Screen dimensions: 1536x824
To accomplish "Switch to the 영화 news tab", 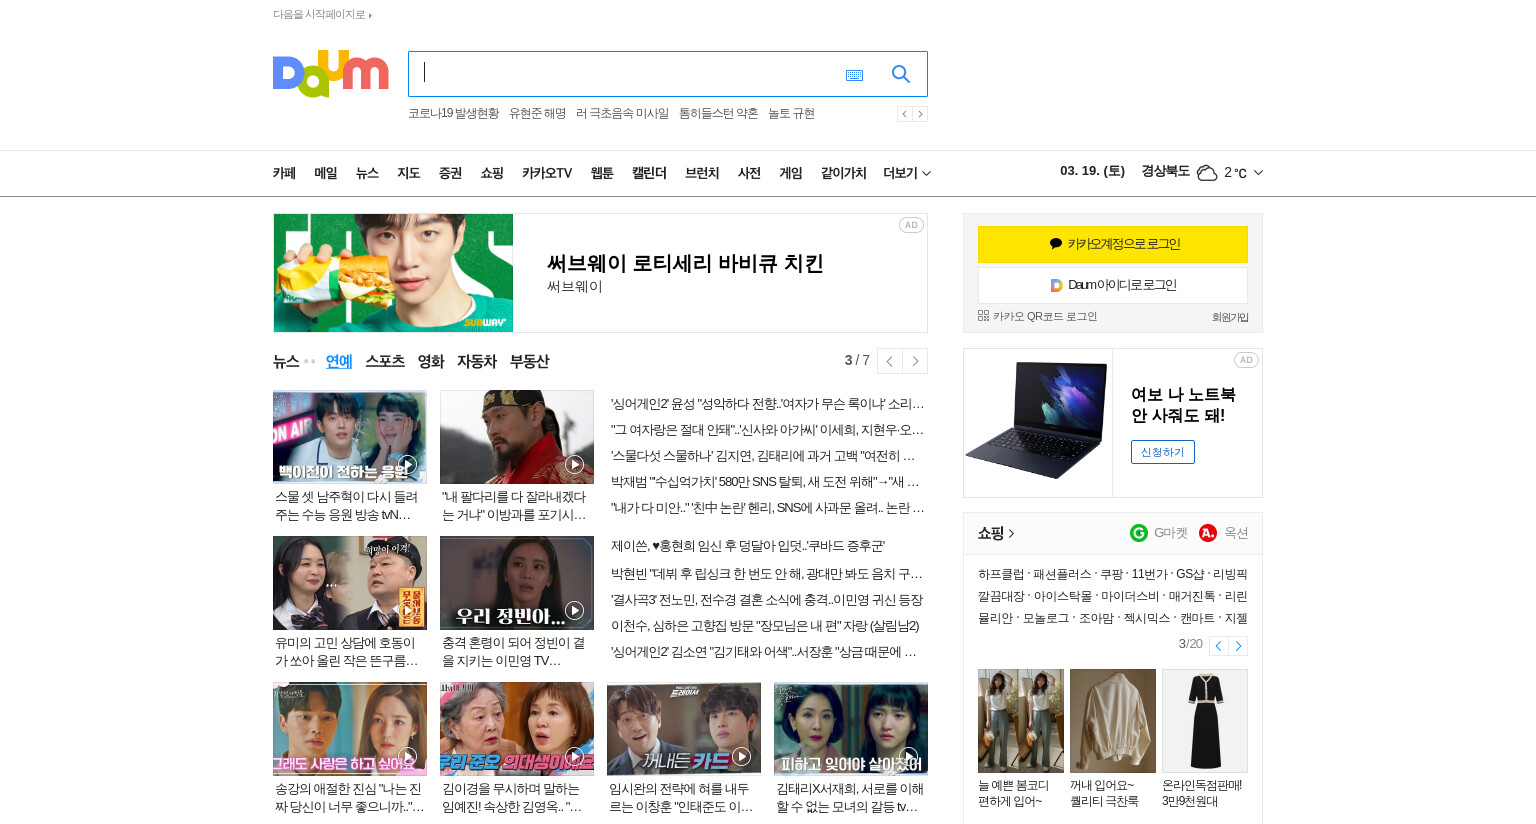I will click(431, 361).
